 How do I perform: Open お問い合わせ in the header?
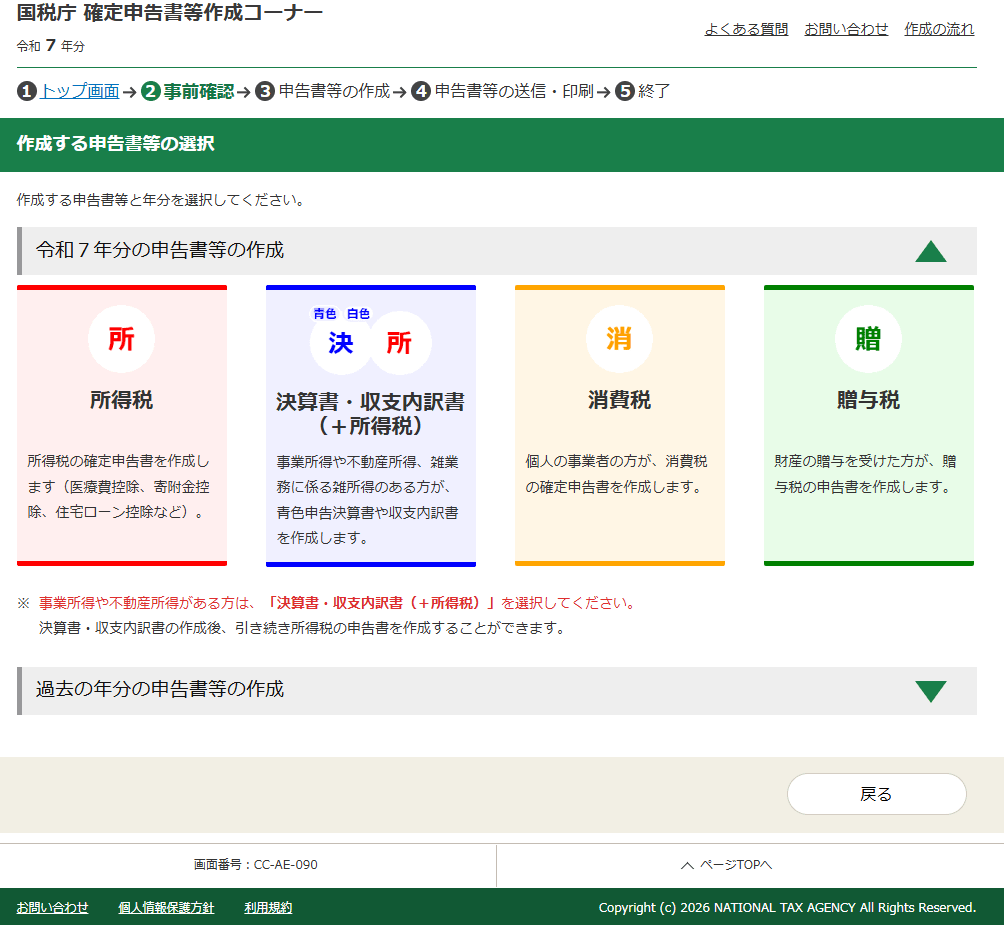coord(846,30)
